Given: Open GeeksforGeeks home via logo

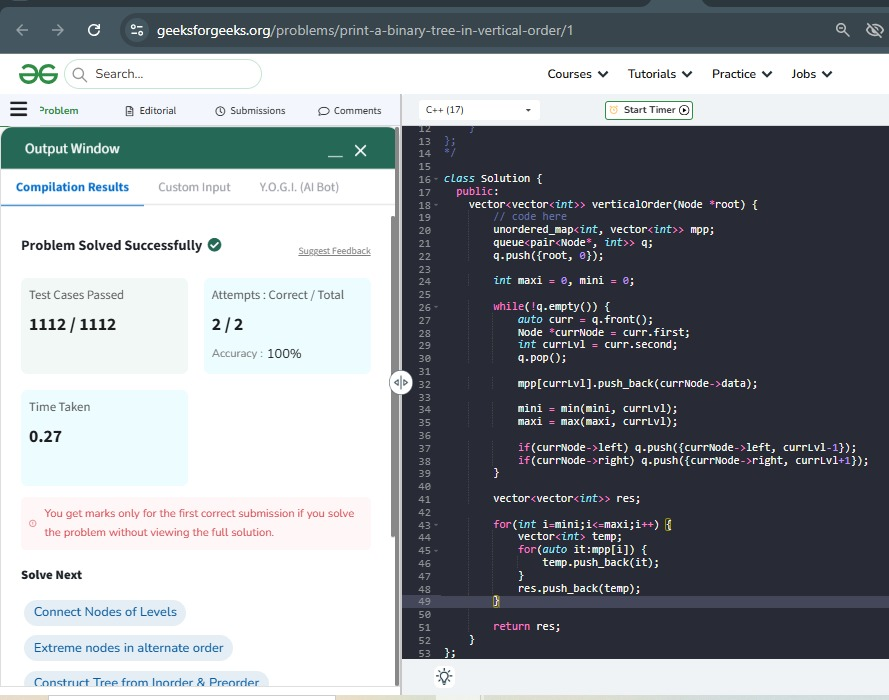Looking at the screenshot, I should pos(38,74).
